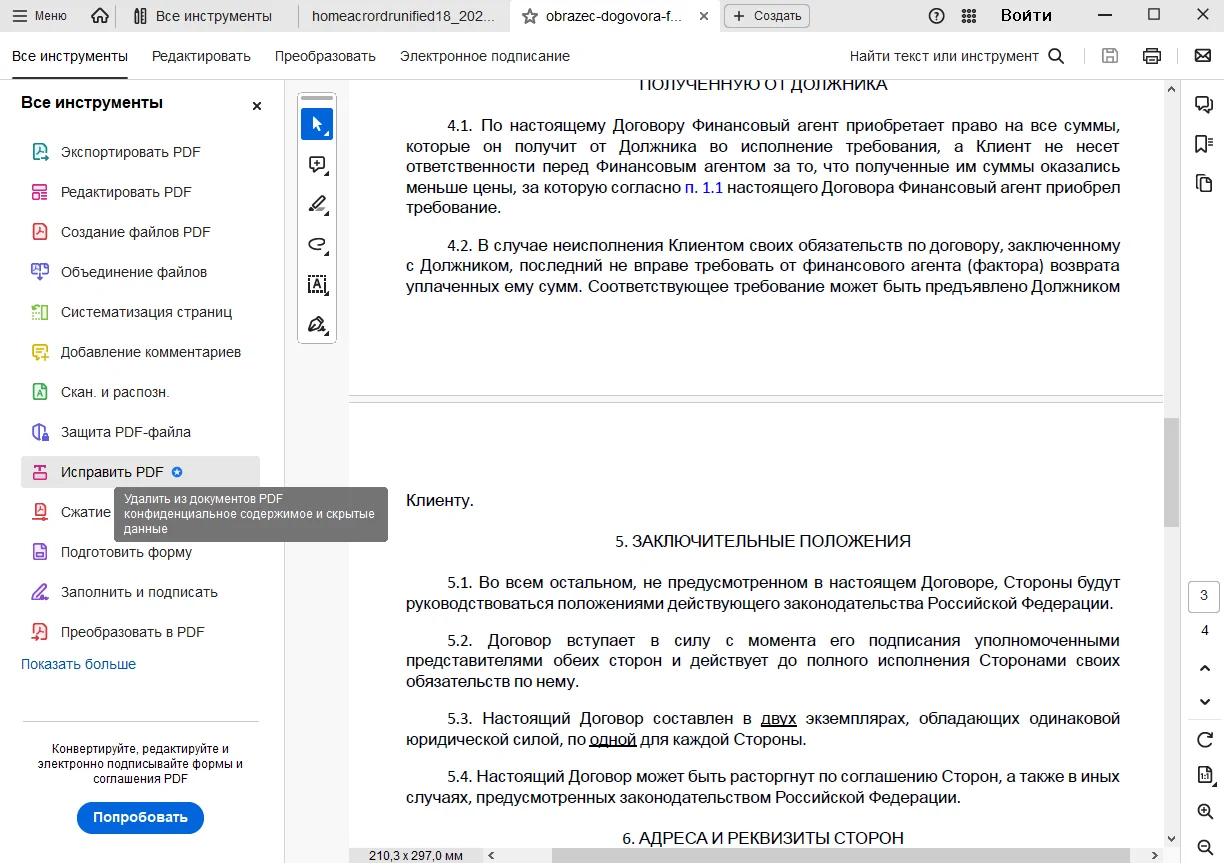This screenshot has width=1224, height=863.
Task: Select the text recognition box tool
Action: tap(317, 285)
